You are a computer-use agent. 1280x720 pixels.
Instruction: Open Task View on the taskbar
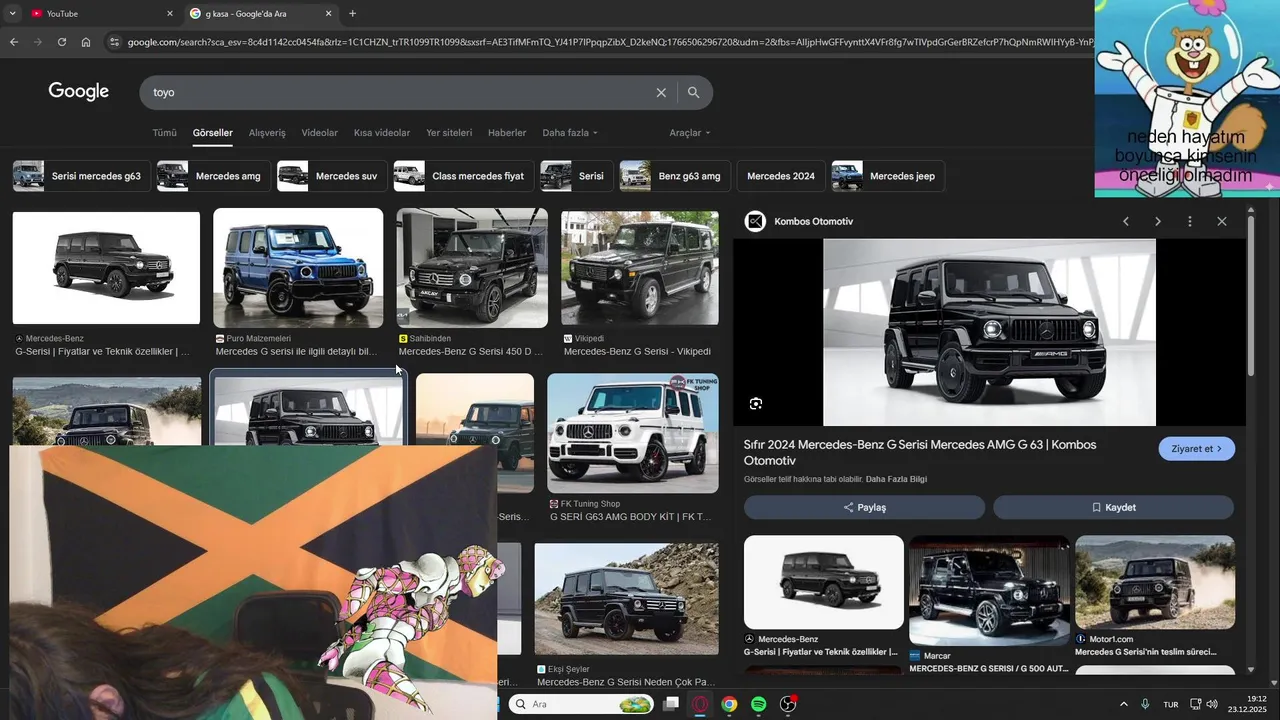pos(672,704)
